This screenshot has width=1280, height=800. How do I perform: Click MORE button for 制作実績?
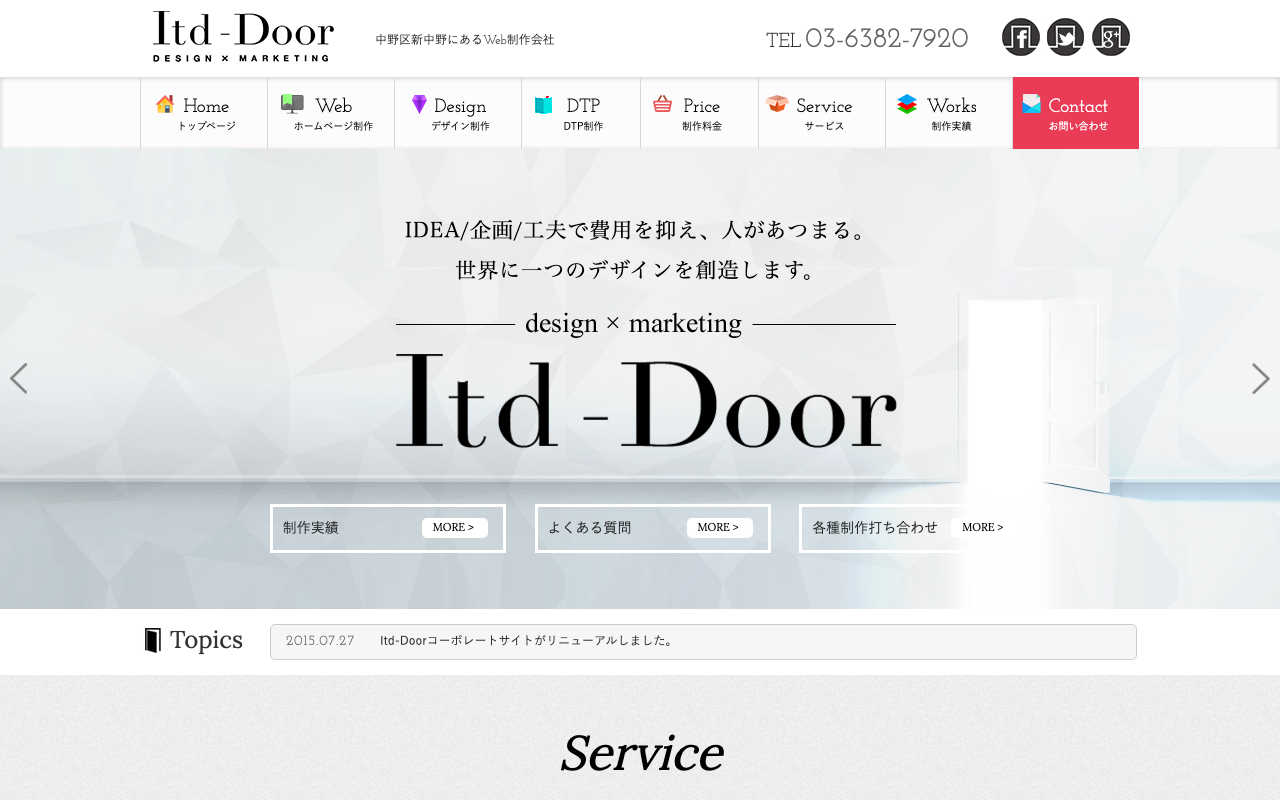454,528
